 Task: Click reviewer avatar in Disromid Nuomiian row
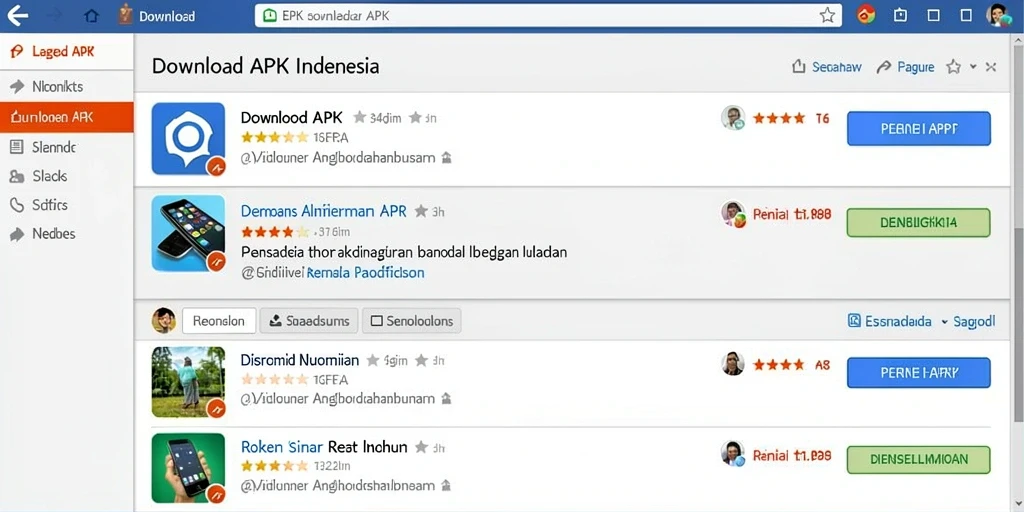point(733,364)
